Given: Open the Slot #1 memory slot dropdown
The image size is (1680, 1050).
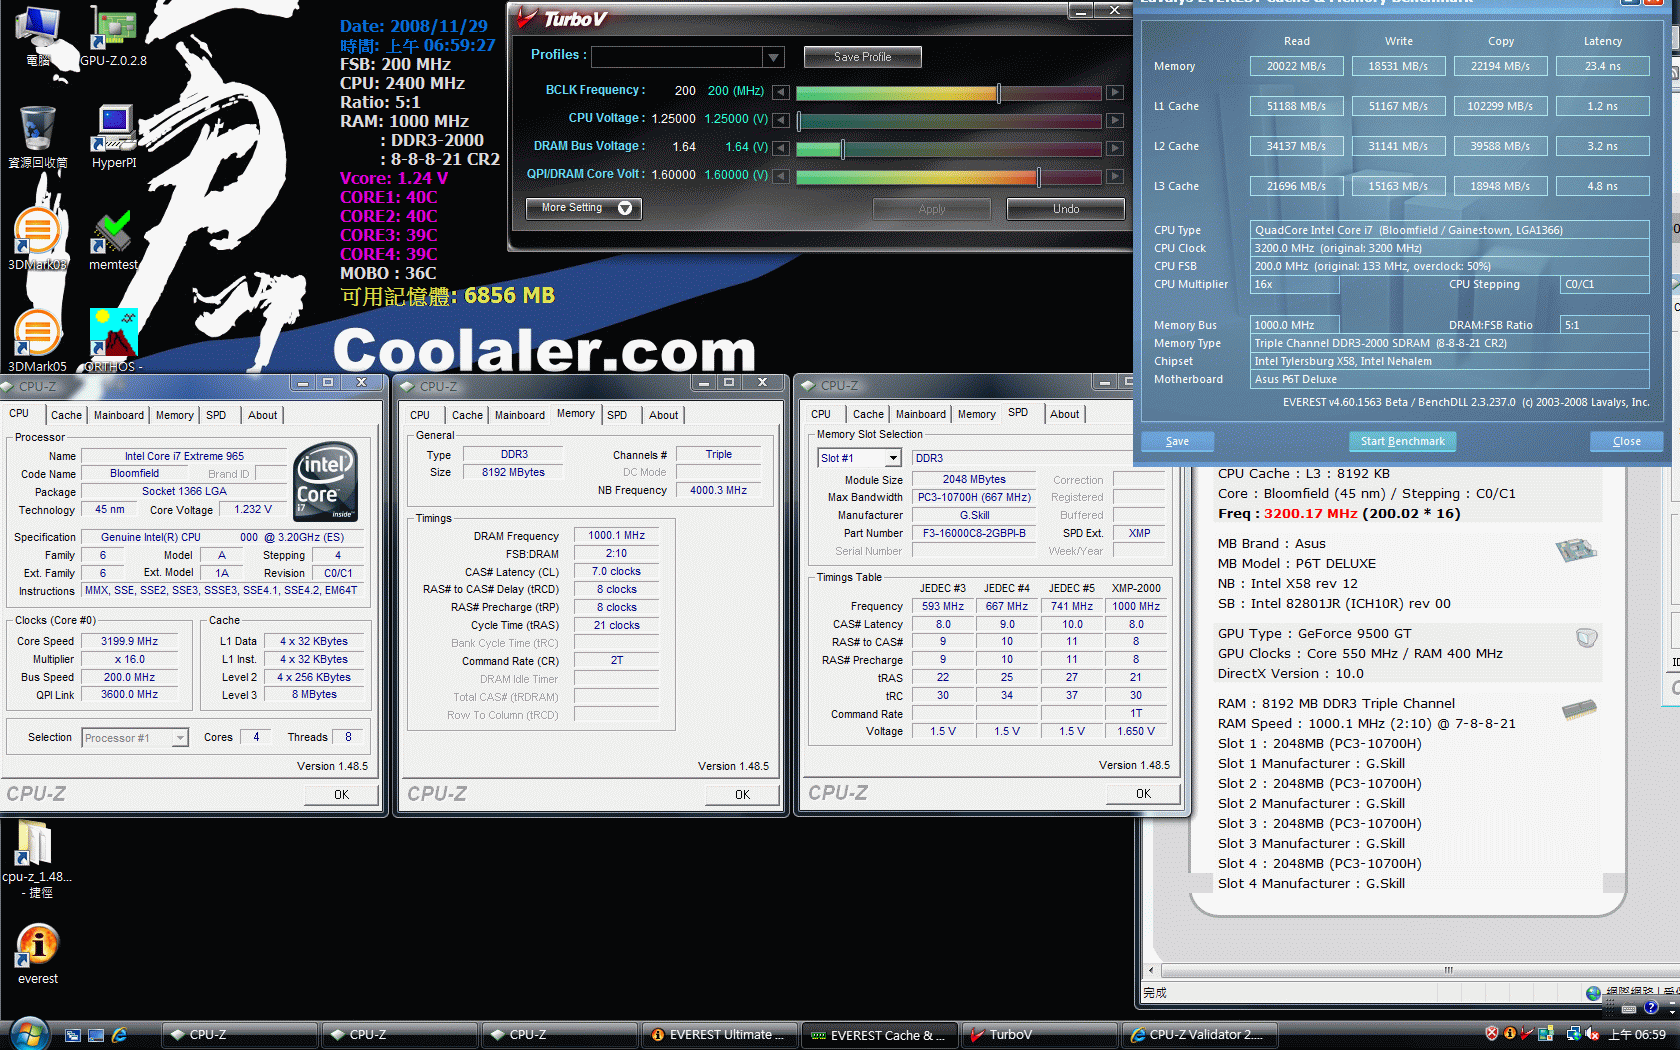Looking at the screenshot, I should 894,458.
